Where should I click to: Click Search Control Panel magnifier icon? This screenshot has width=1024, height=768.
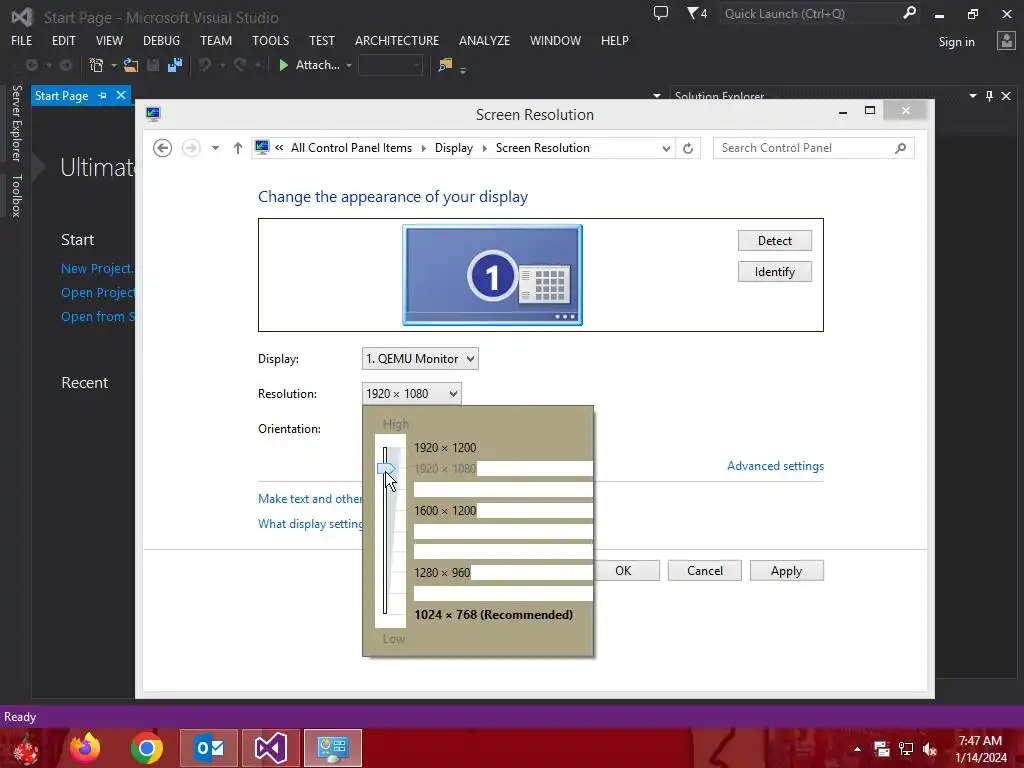coord(901,148)
